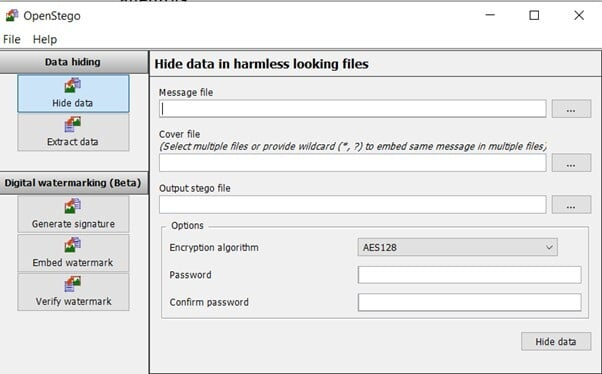Open the Help menu
This screenshot has width=602, height=374.
45,39
